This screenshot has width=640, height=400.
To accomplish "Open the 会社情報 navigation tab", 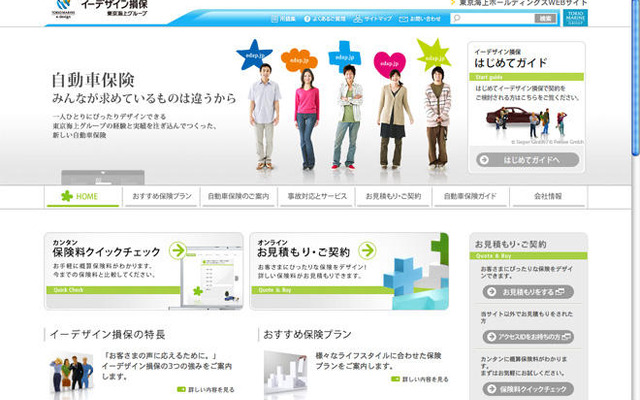I will pos(548,197).
